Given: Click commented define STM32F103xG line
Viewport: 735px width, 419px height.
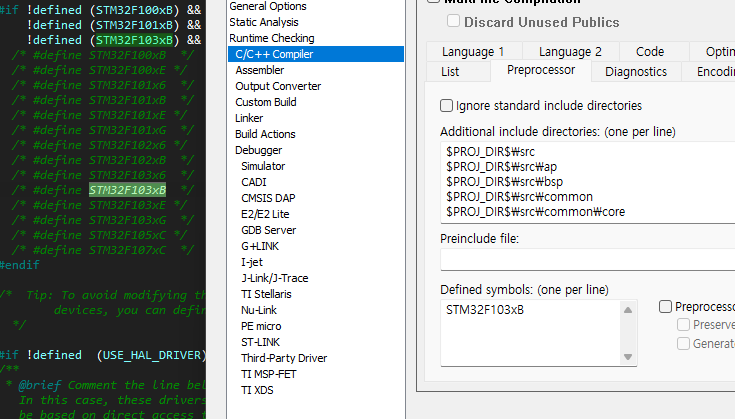Looking at the screenshot, I should (x=103, y=220).
